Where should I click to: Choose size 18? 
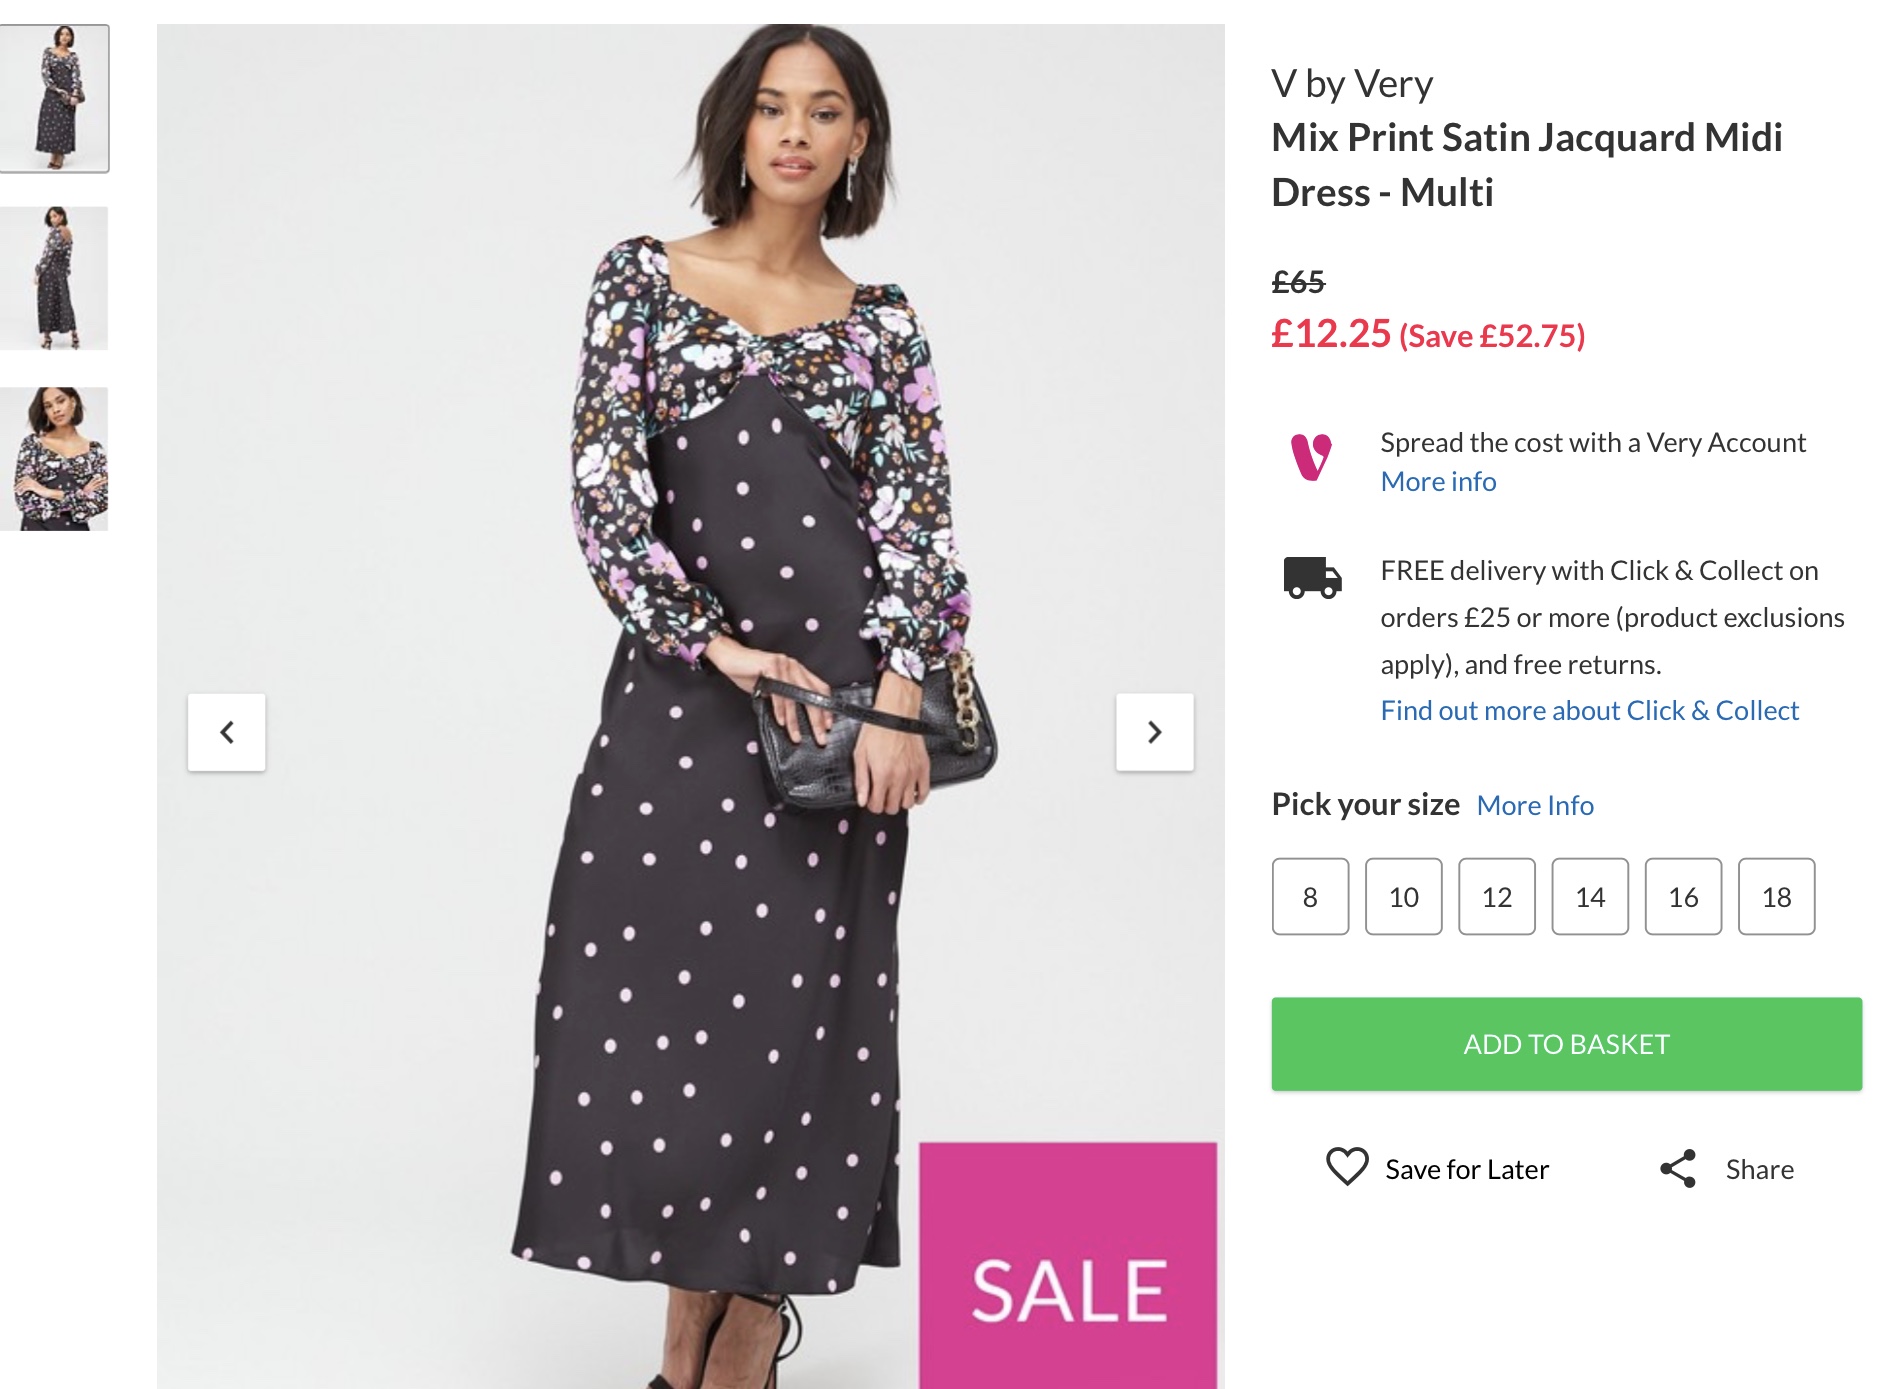(x=1776, y=897)
